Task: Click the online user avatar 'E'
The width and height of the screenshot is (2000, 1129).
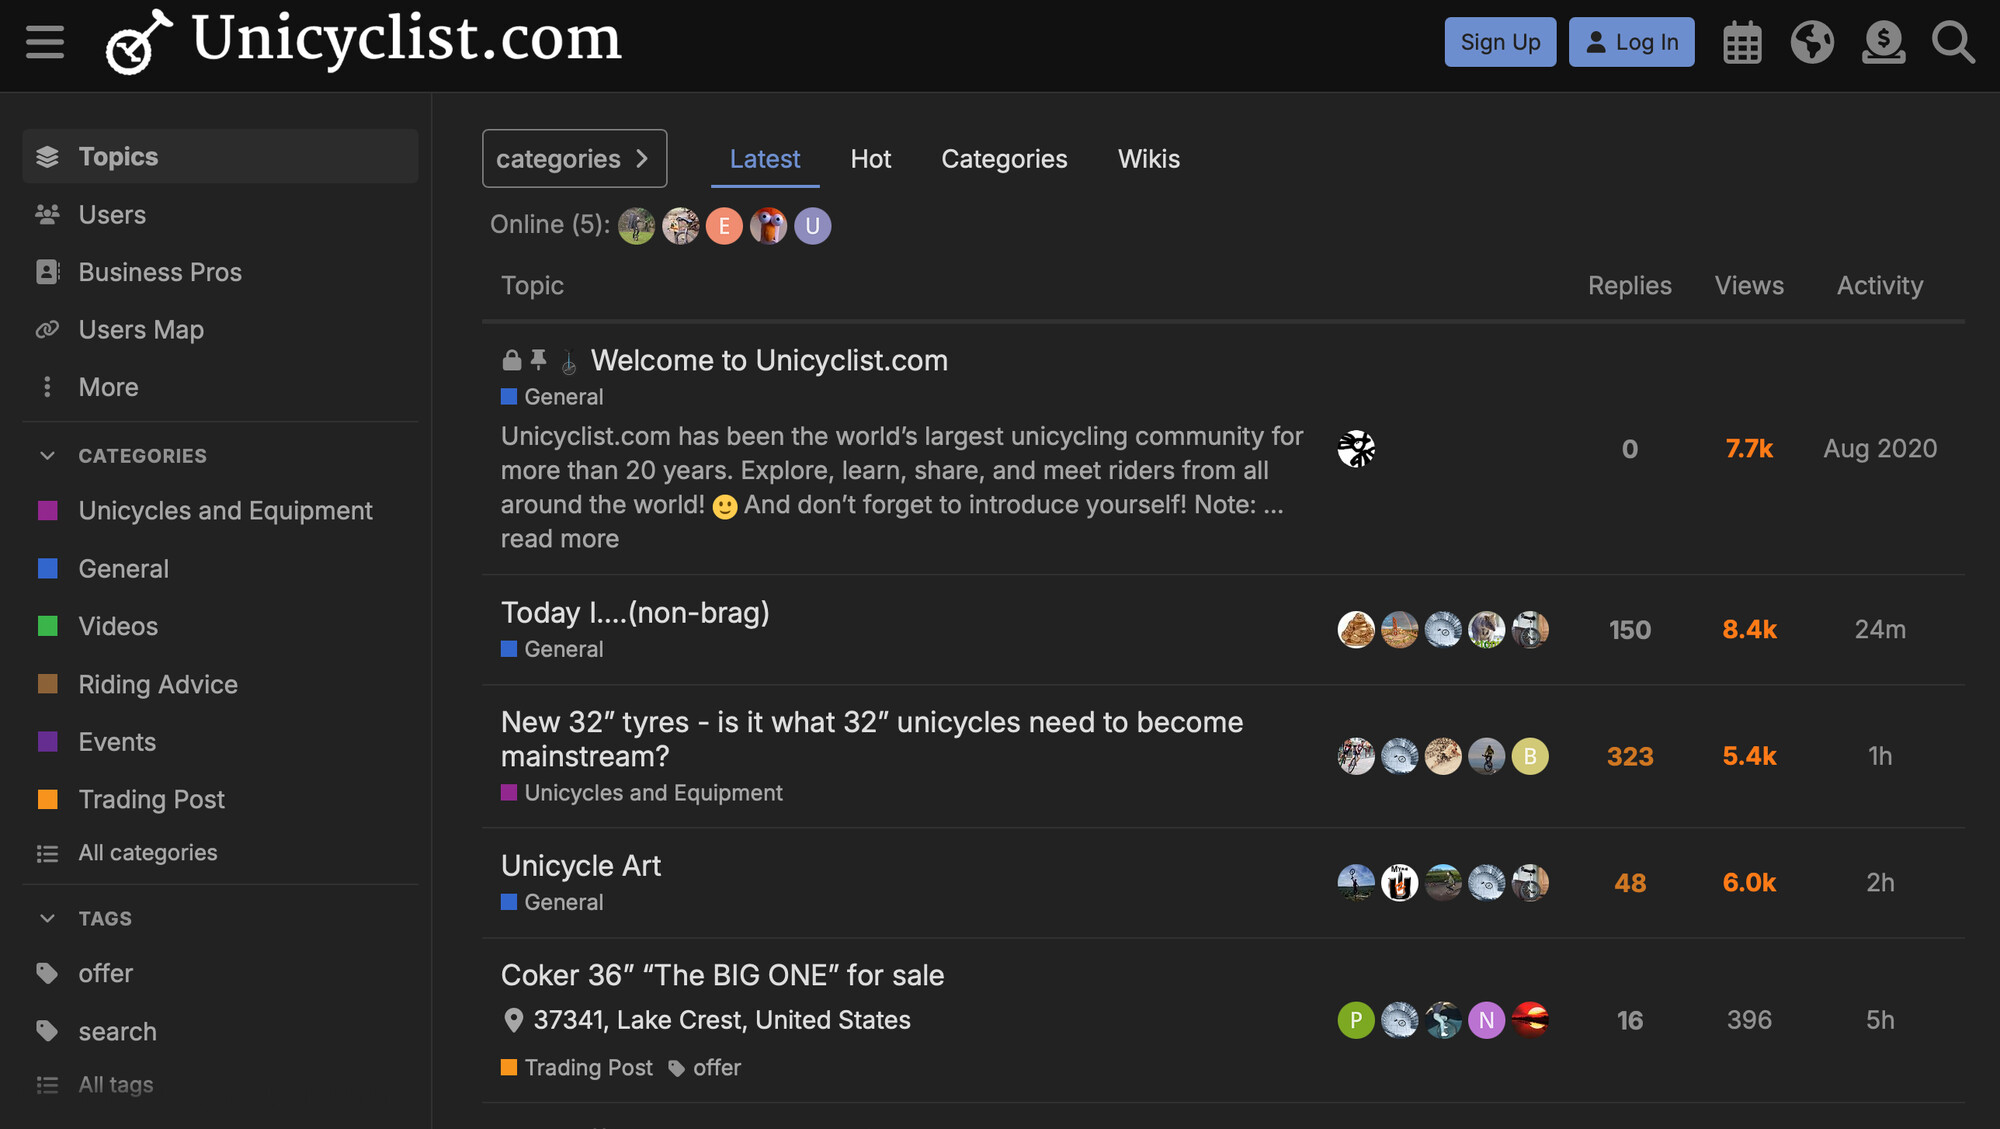Action: click(x=724, y=226)
